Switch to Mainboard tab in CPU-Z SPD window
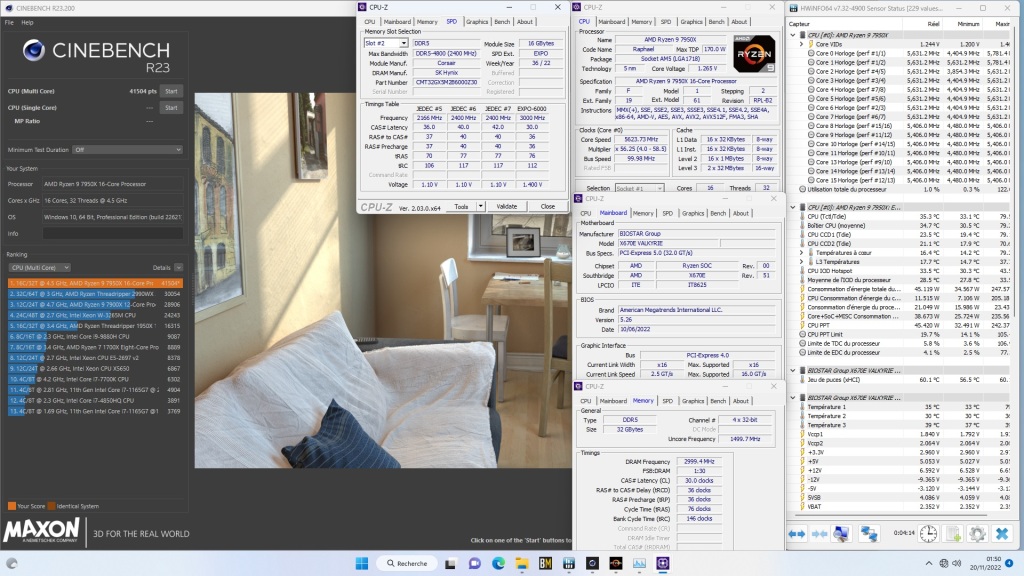Image resolution: width=1024 pixels, height=576 pixels. (x=397, y=22)
